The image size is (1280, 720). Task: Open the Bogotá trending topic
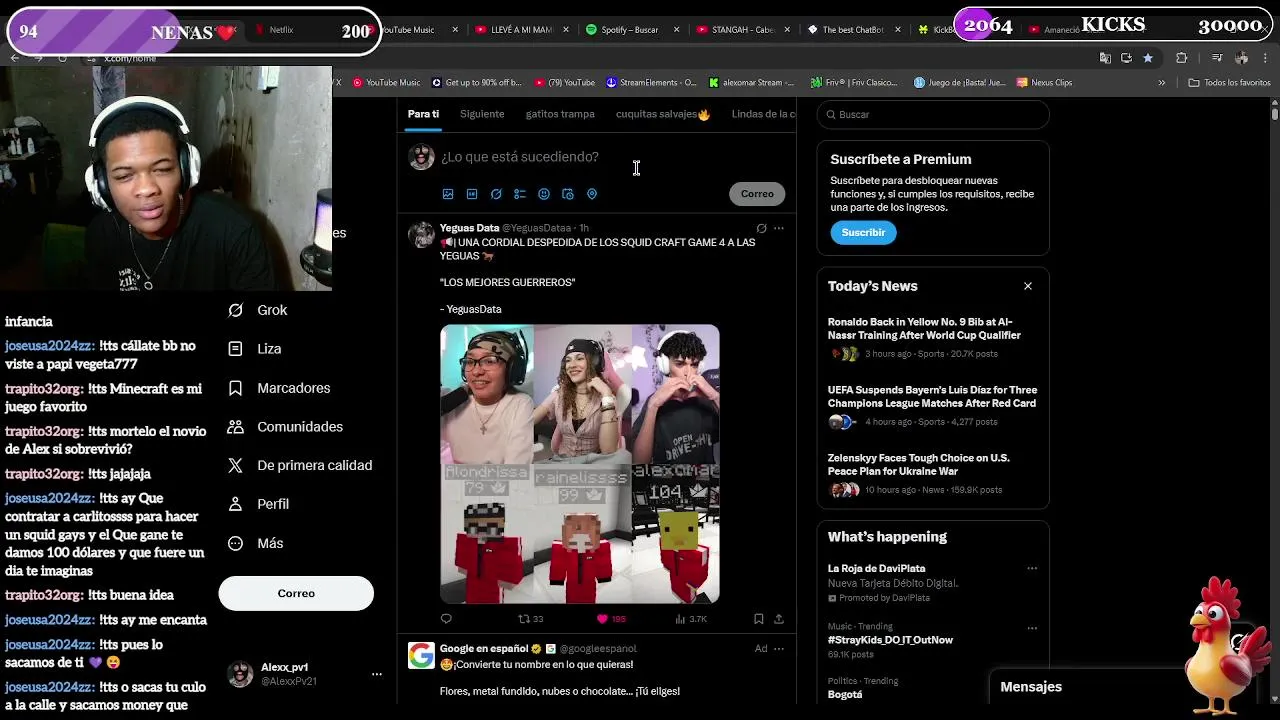[x=845, y=694]
